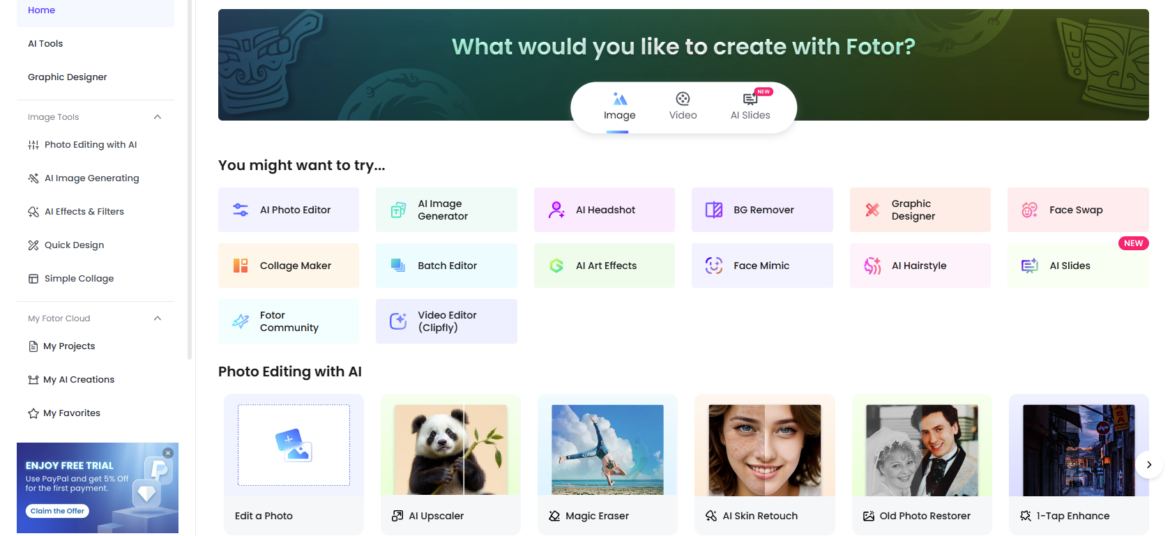
Task: Open the Batch Editor tile label
Action: pyautogui.click(x=447, y=266)
